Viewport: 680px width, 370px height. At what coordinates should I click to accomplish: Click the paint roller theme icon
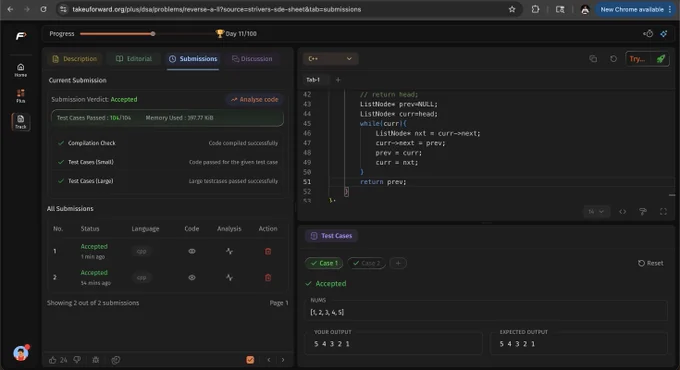pyautogui.click(x=643, y=212)
